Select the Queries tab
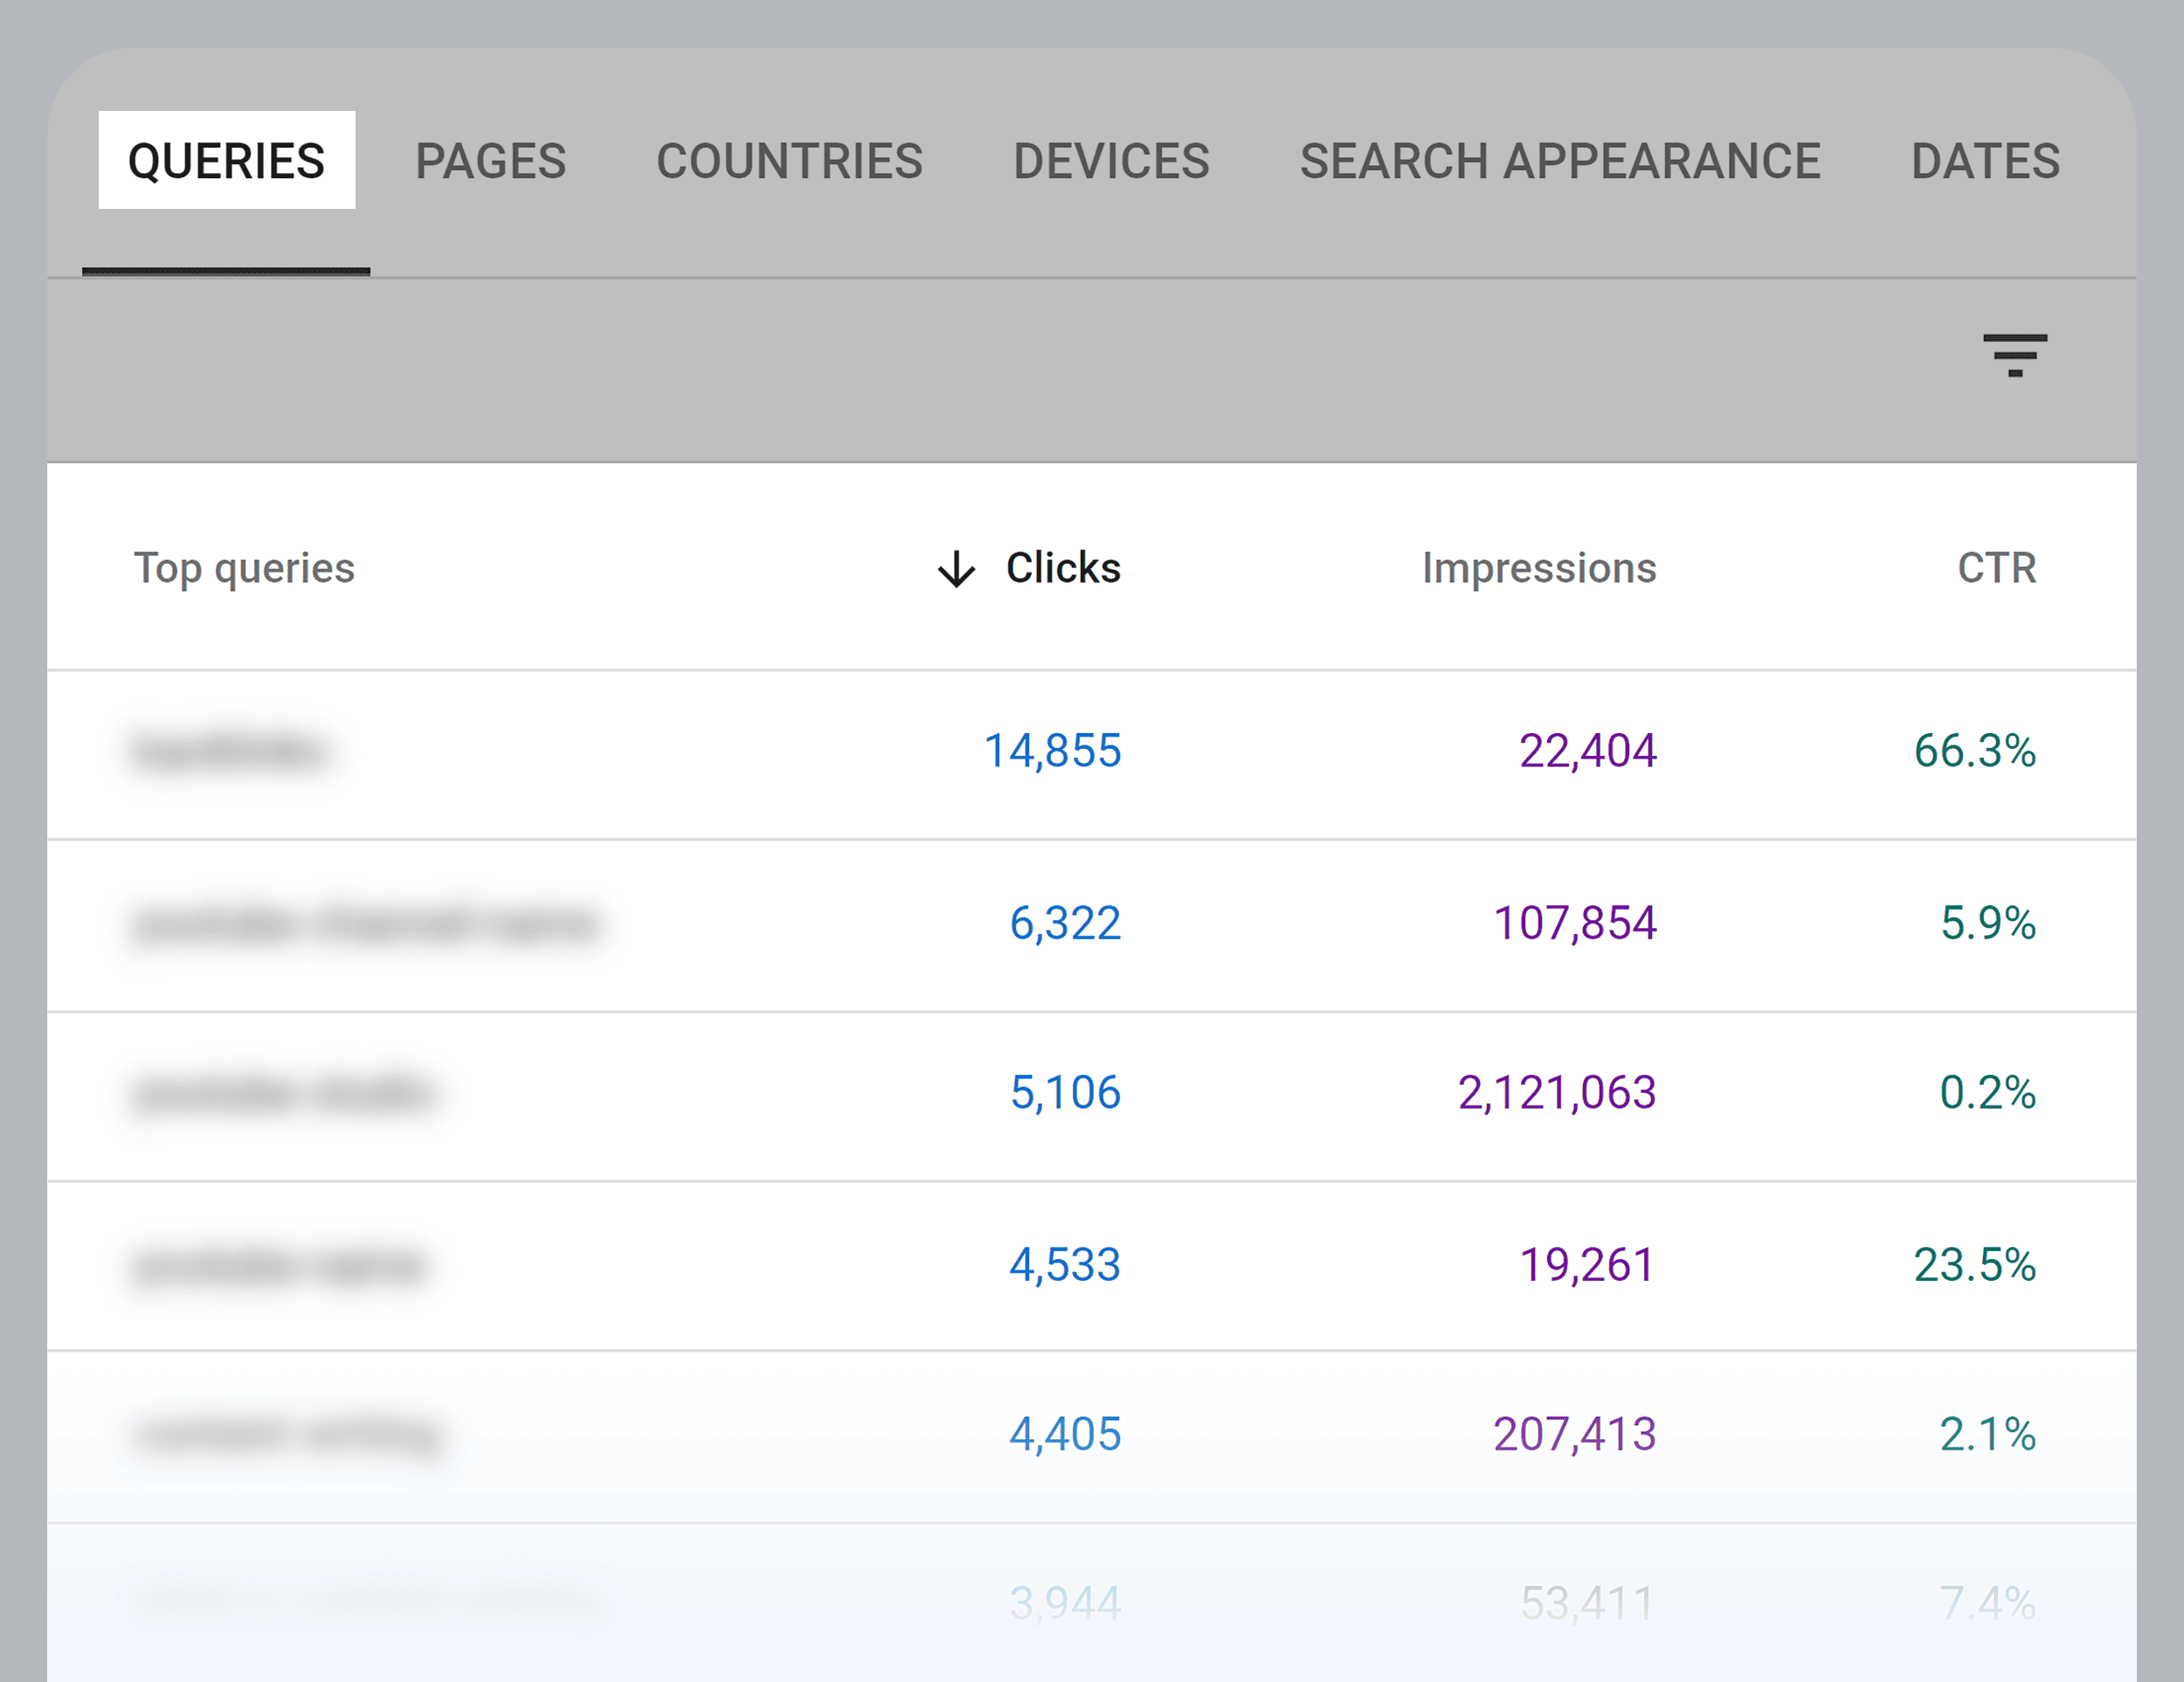This screenshot has width=2184, height=1682. click(x=226, y=160)
